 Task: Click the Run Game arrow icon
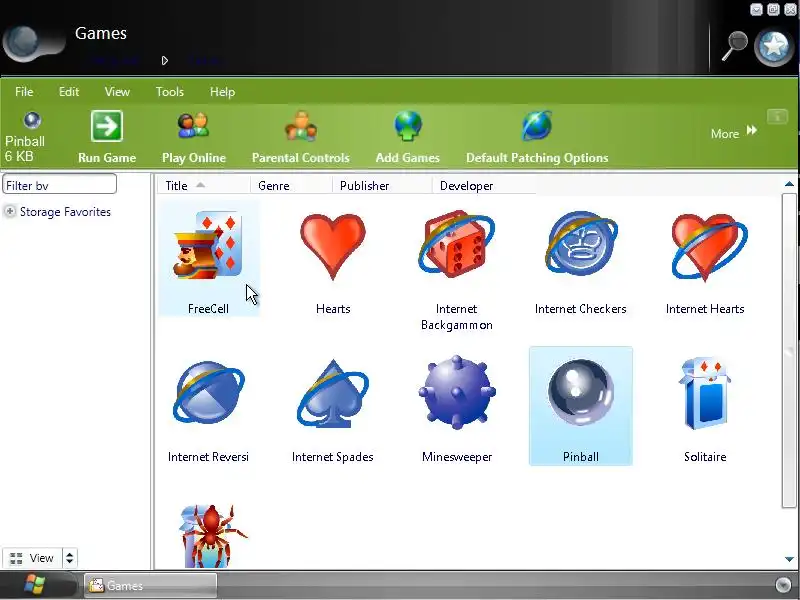107,126
